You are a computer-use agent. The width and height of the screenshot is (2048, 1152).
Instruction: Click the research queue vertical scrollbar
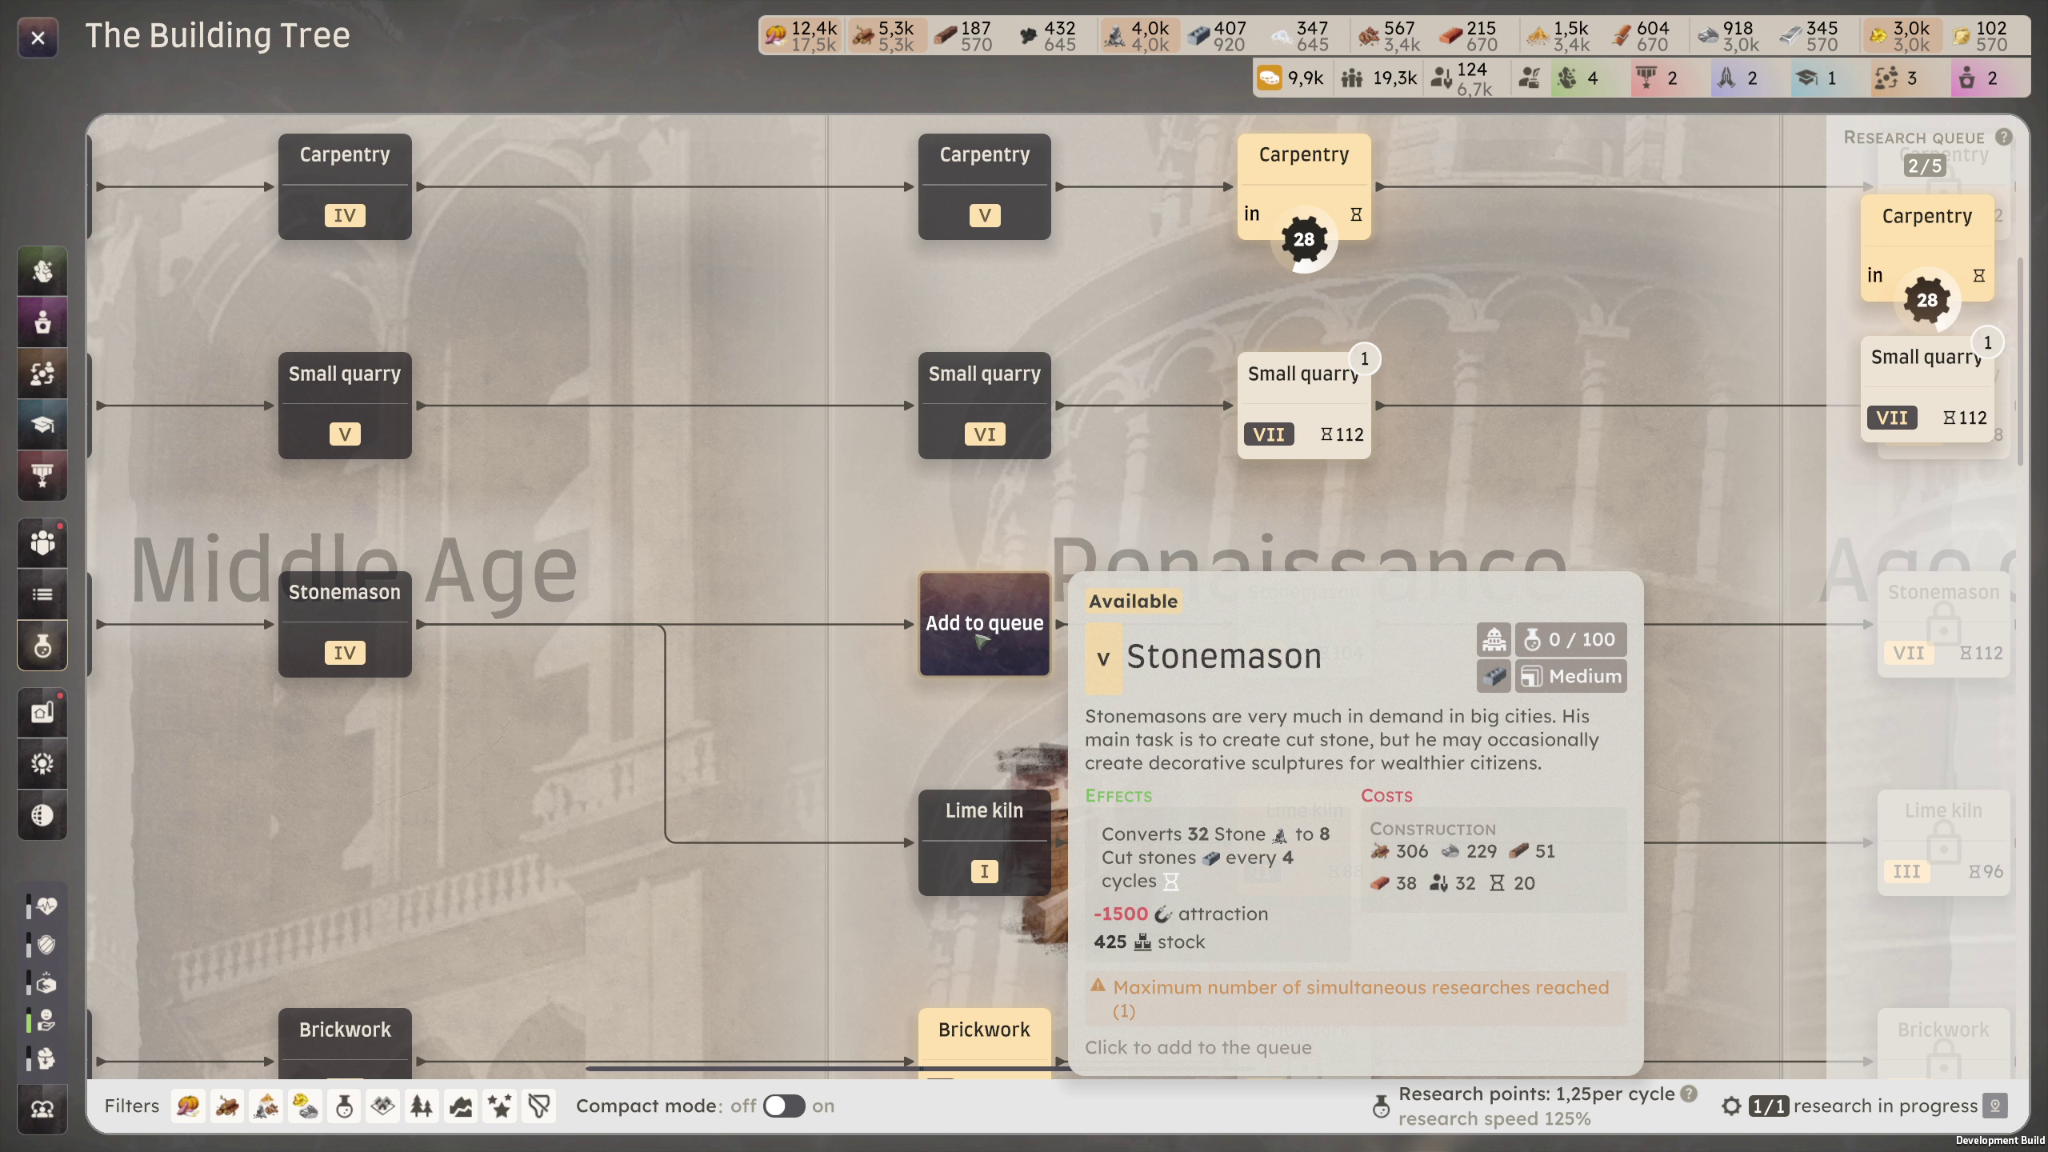point(2020,360)
